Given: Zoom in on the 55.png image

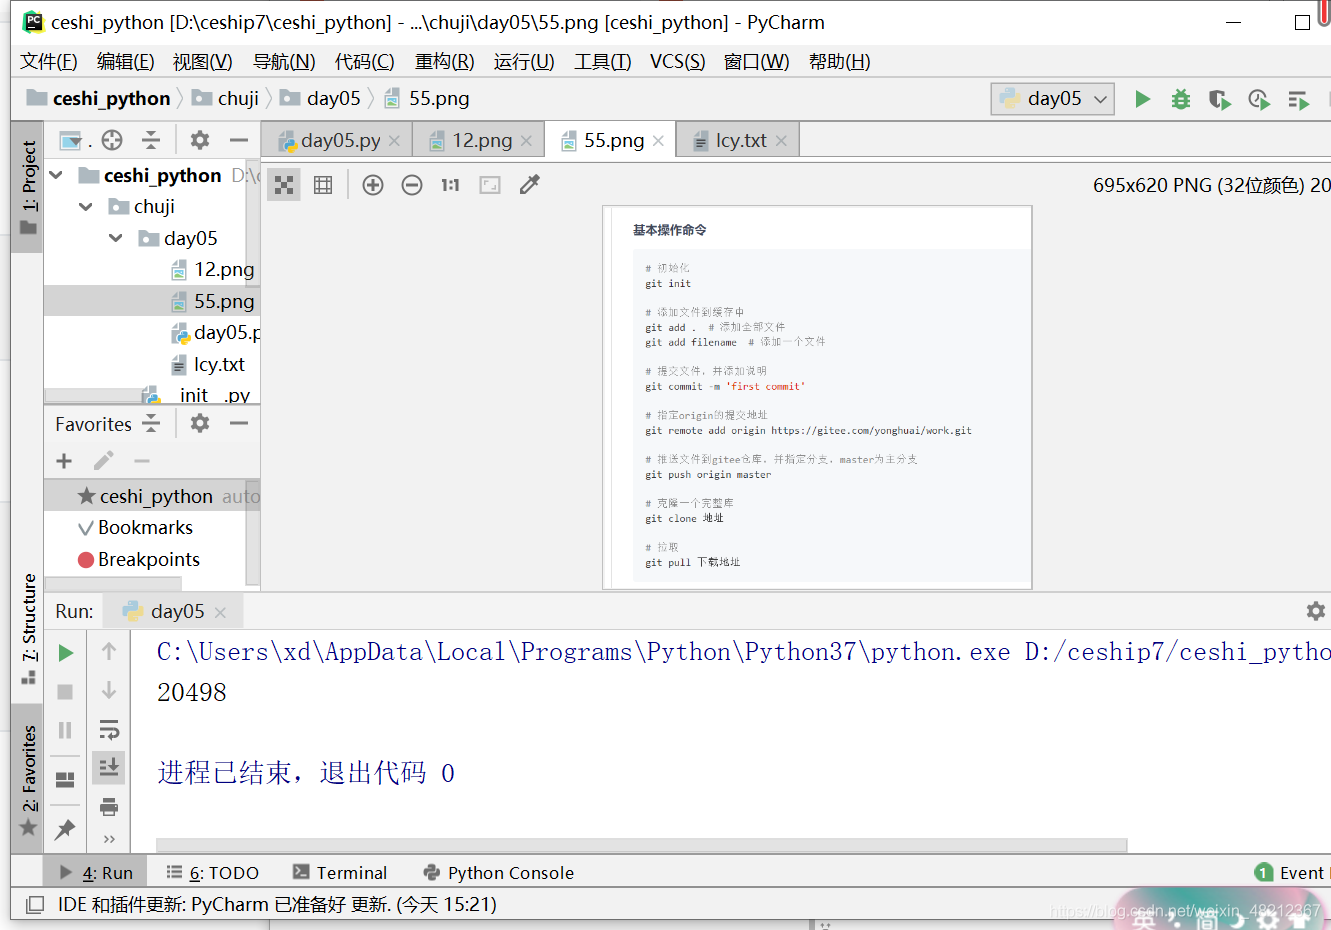Looking at the screenshot, I should [x=373, y=185].
